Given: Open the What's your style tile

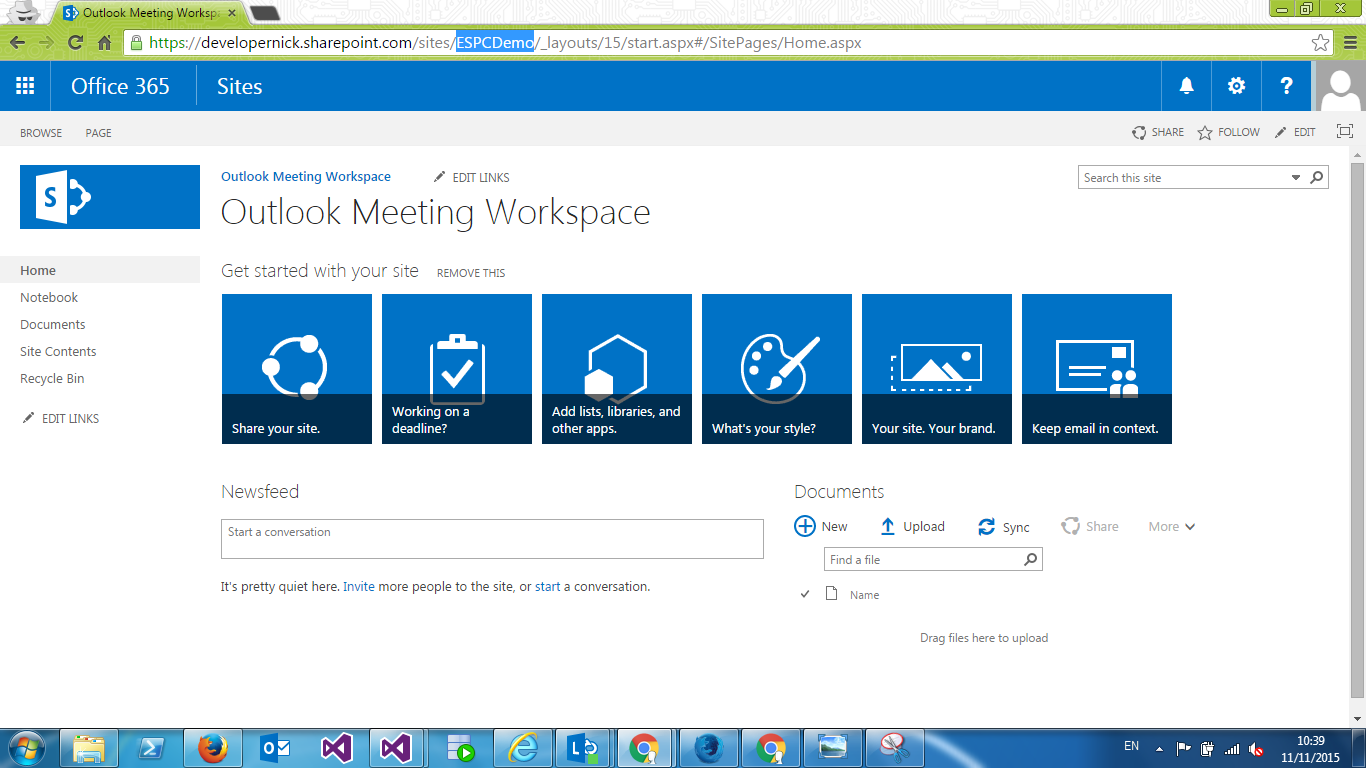Looking at the screenshot, I should (777, 369).
